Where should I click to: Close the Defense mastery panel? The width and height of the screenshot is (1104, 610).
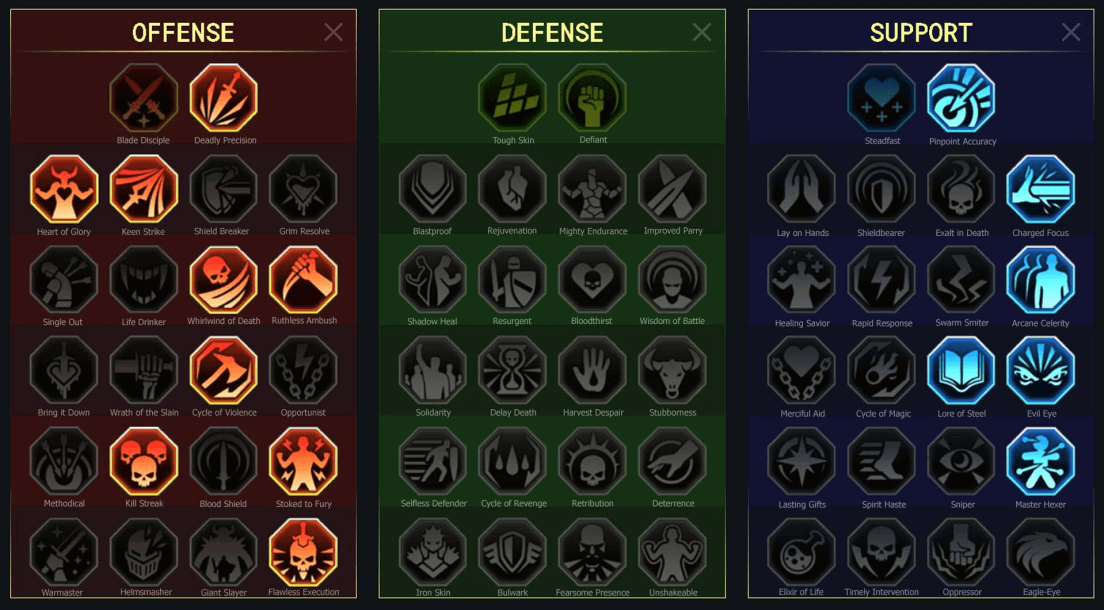702,32
